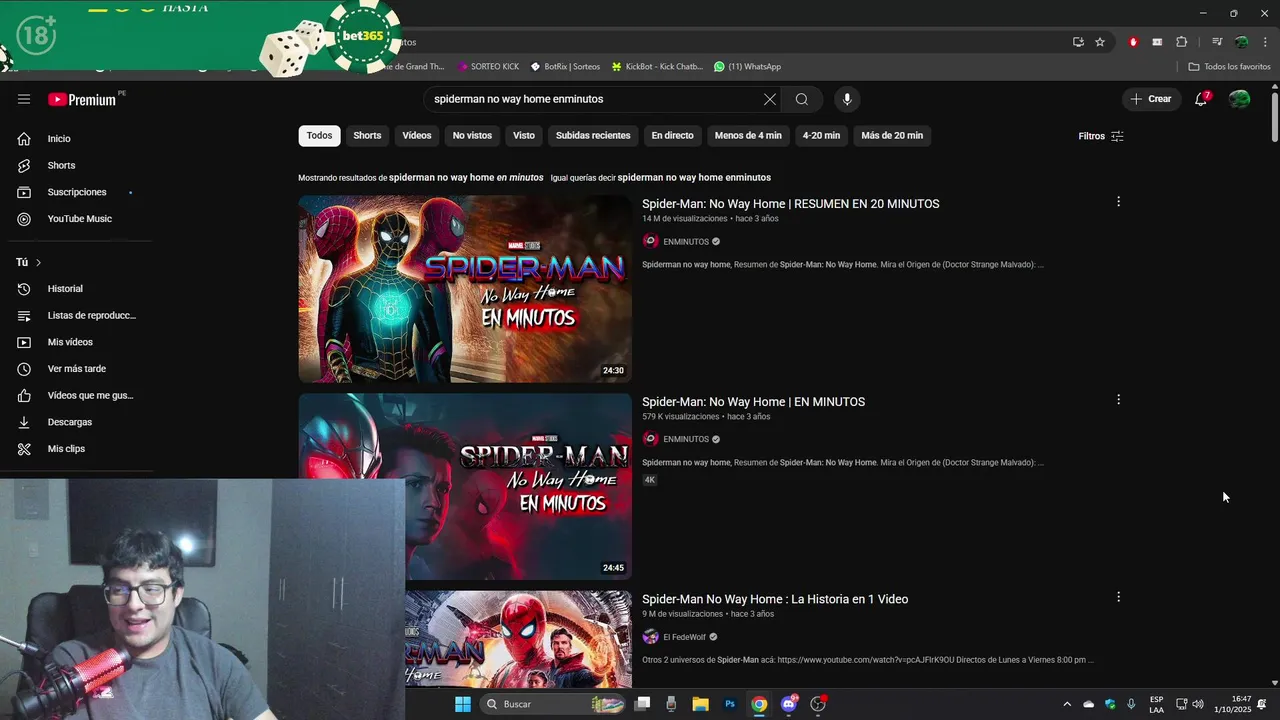Select the Subidas recientes chip
The height and width of the screenshot is (720, 1280).
pyautogui.click(x=593, y=136)
